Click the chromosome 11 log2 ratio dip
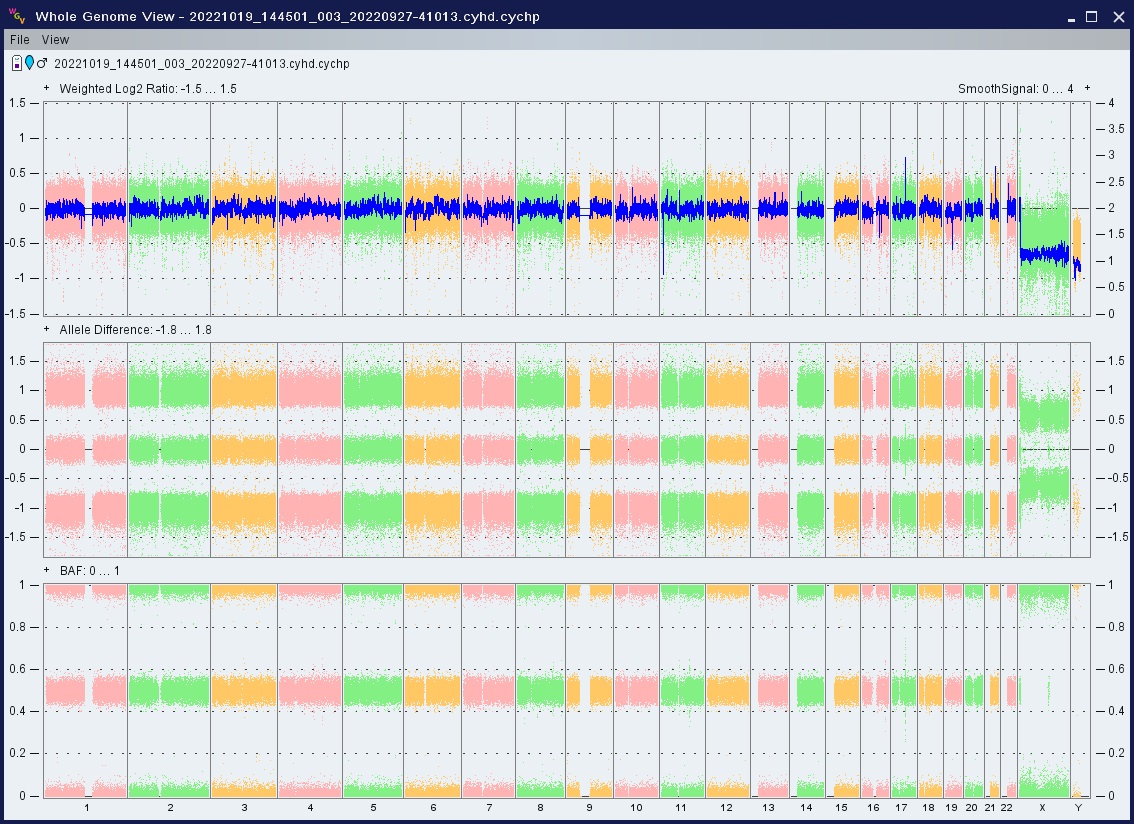Viewport: 1134px width, 824px height. (662, 255)
